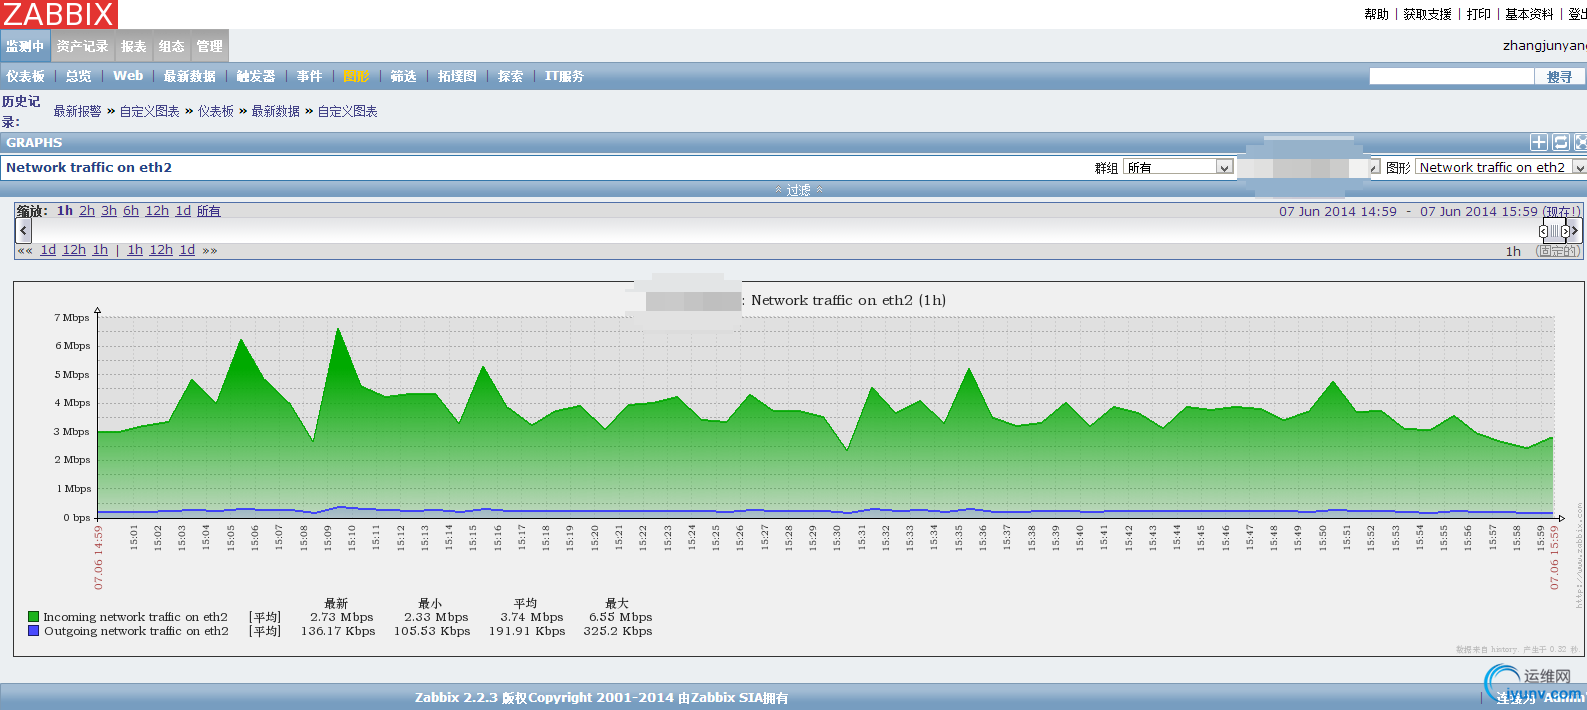Screen dimensions: 1587x710
Task: Click the 帮助 help link
Action: (1376, 14)
